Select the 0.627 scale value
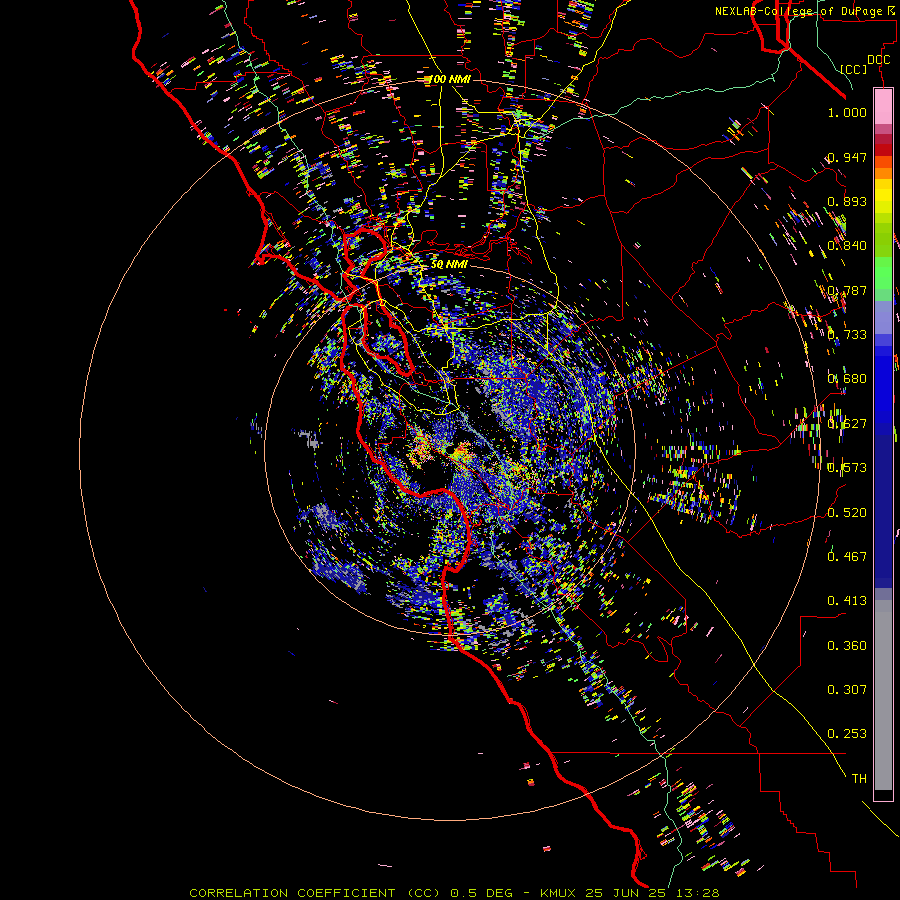 pos(847,424)
